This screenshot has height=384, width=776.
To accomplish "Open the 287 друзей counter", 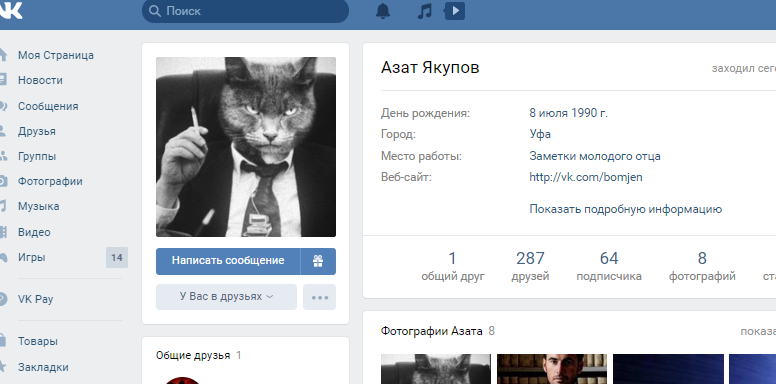I will 531,266.
